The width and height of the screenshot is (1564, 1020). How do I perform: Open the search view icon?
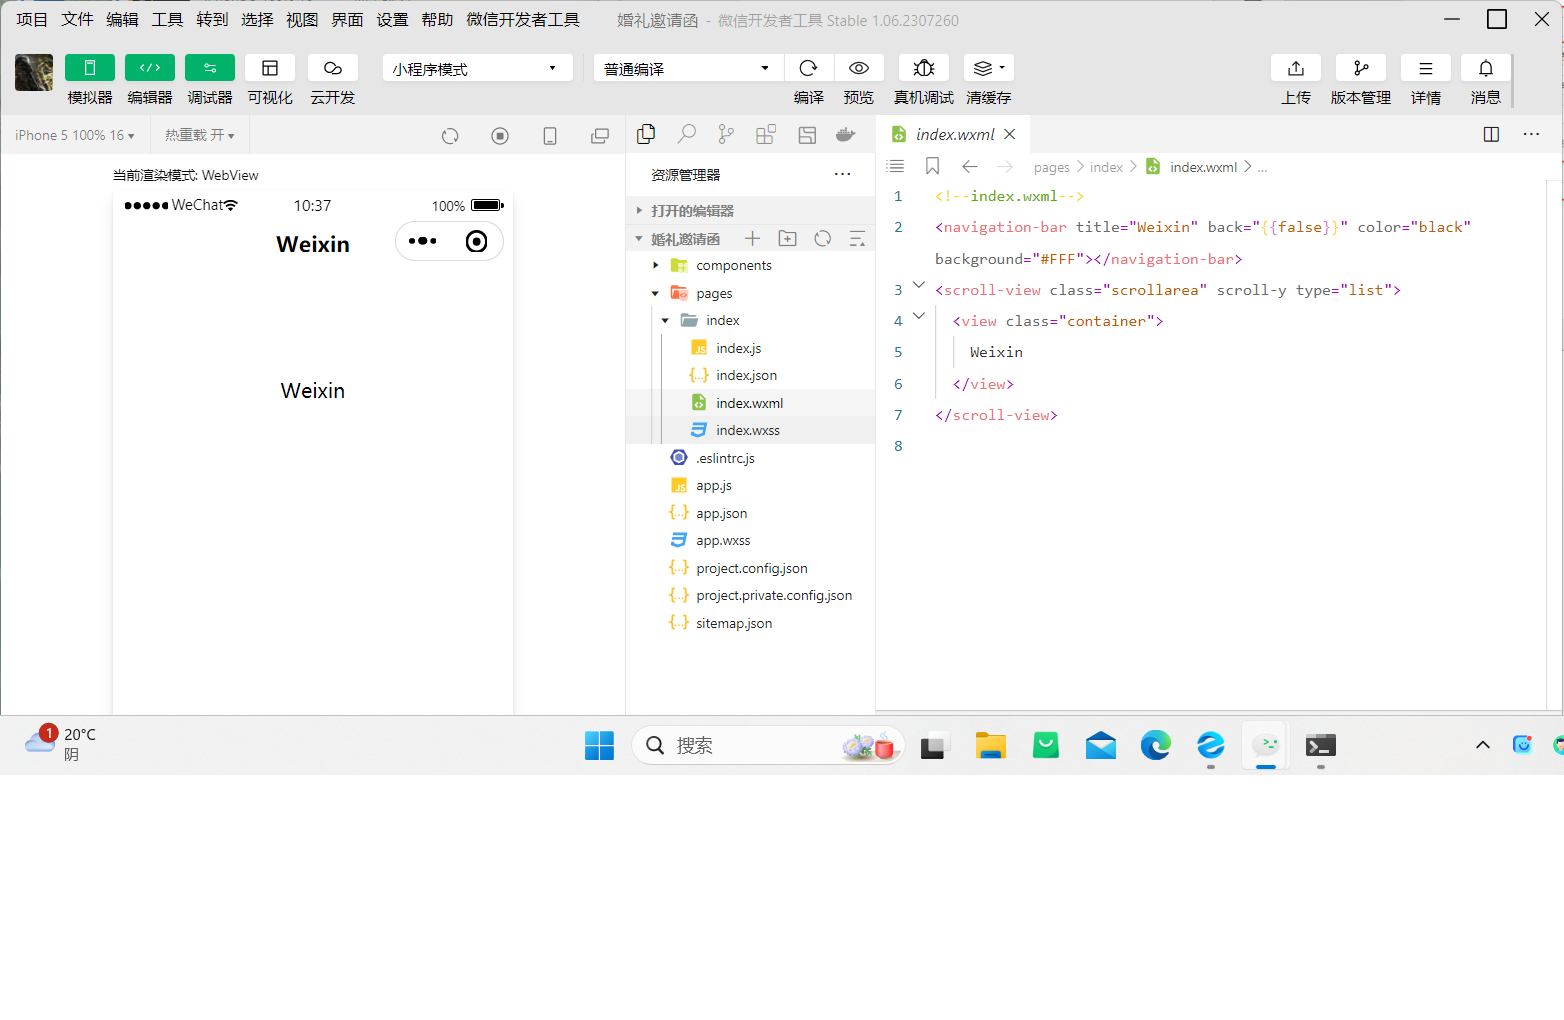click(686, 134)
